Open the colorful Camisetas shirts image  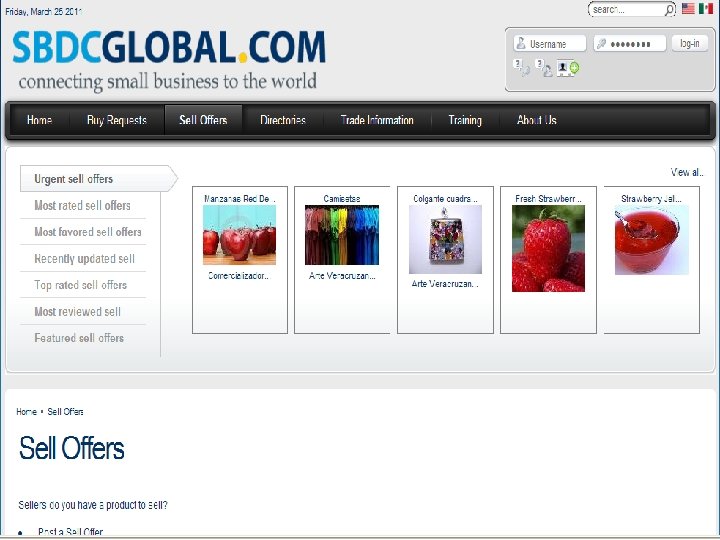(342, 235)
